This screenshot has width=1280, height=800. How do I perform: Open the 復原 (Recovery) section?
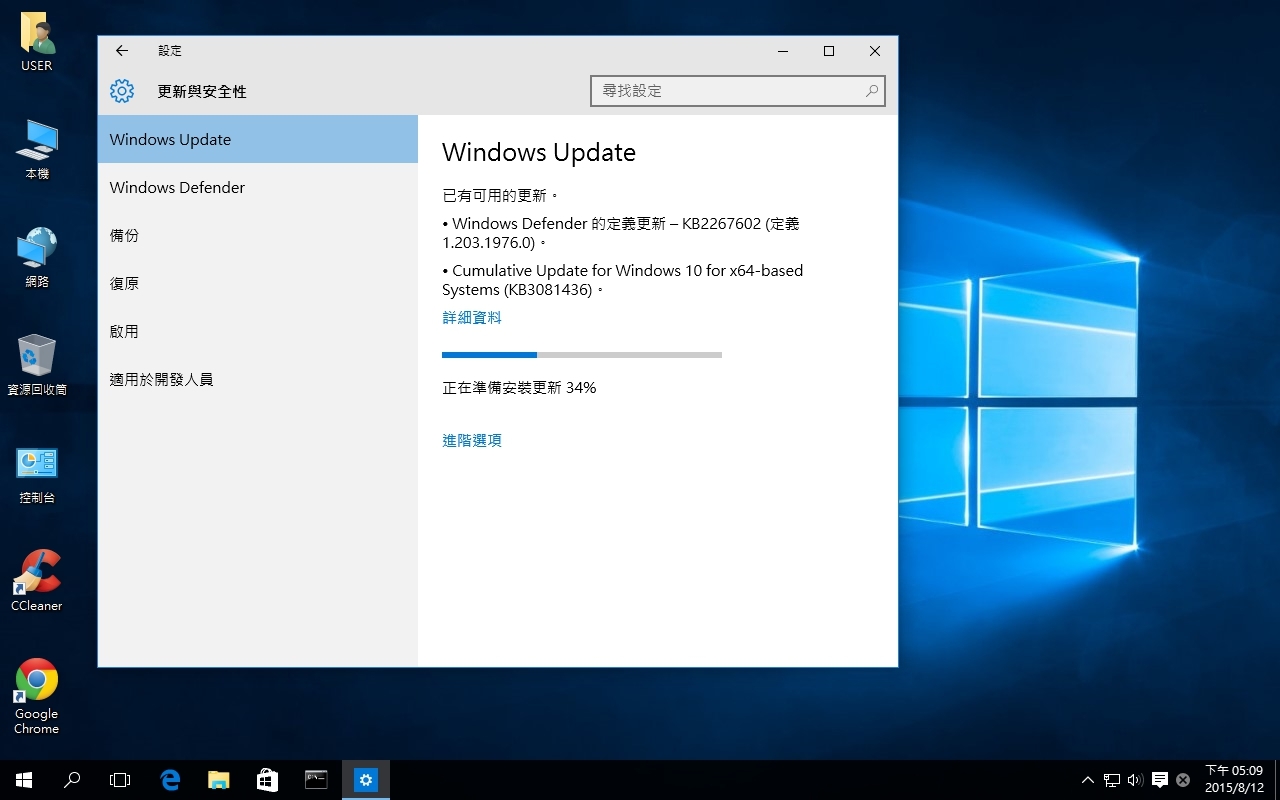(x=258, y=283)
